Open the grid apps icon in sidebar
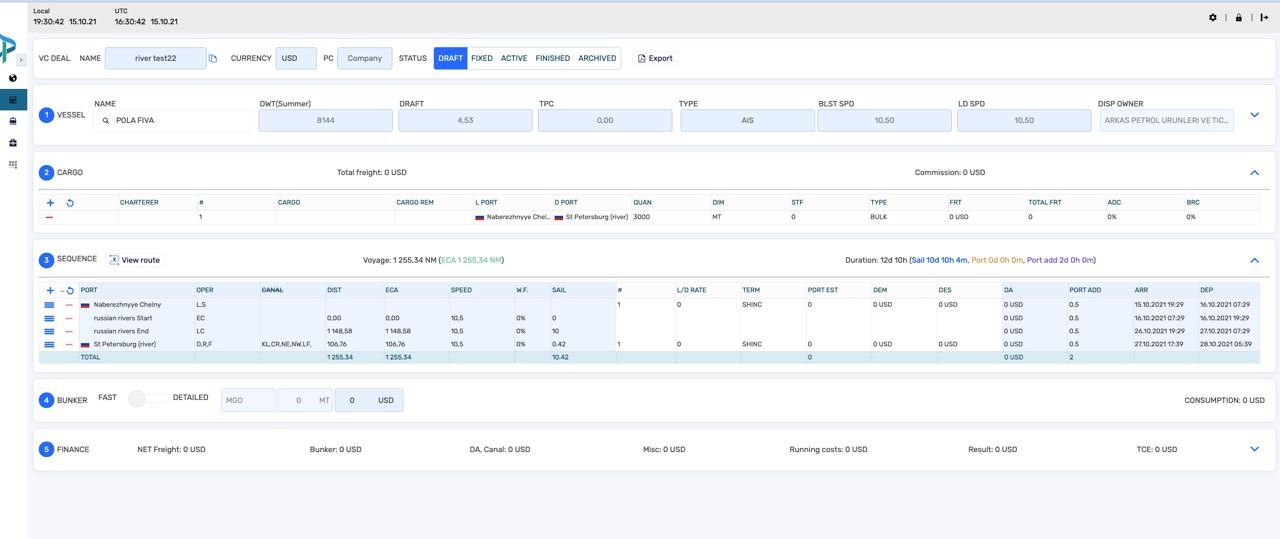 (x=13, y=164)
